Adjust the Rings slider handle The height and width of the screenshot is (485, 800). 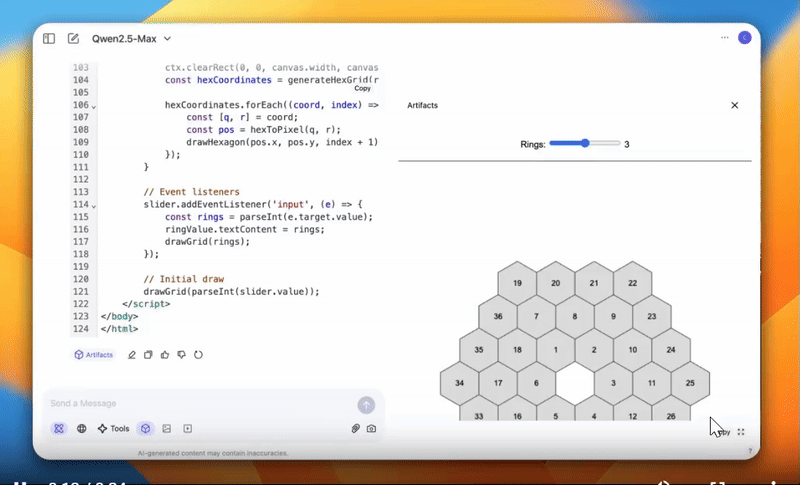pyautogui.click(x=585, y=143)
